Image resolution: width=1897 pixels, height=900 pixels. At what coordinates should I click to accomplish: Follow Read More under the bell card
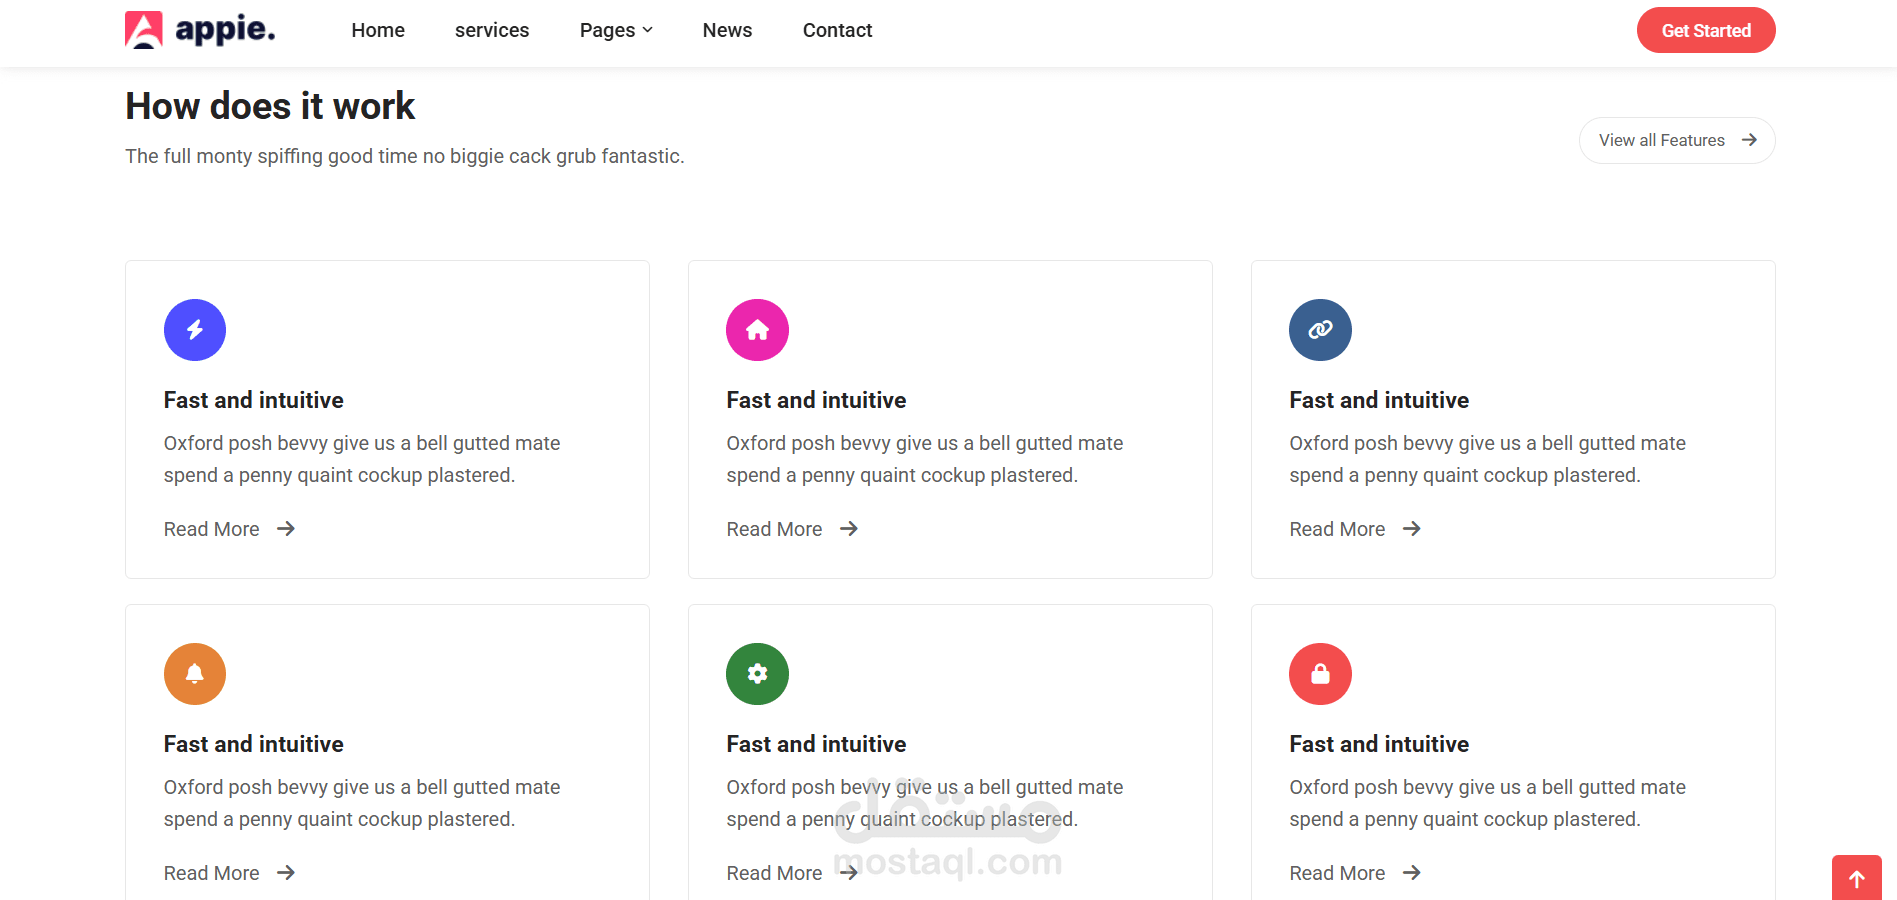[229, 873]
